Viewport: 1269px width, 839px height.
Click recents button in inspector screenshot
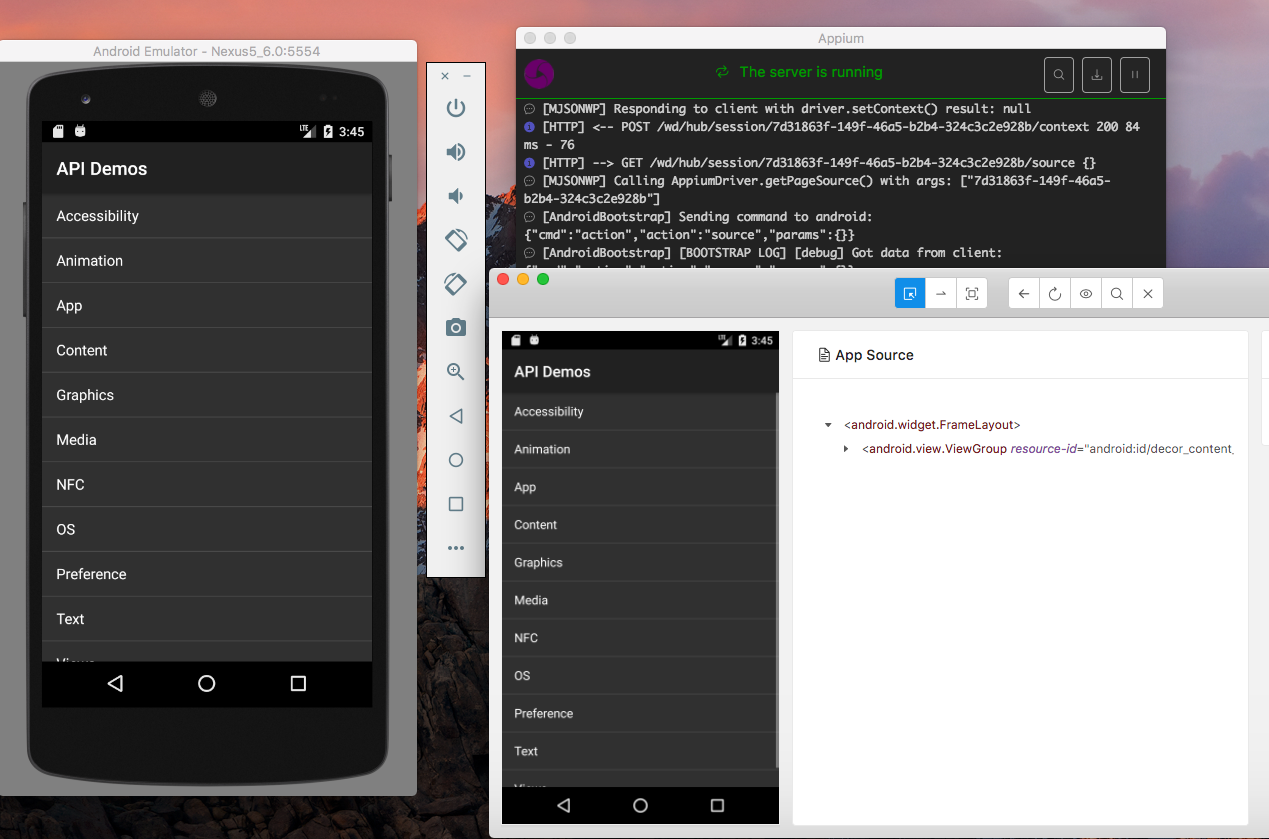(717, 805)
